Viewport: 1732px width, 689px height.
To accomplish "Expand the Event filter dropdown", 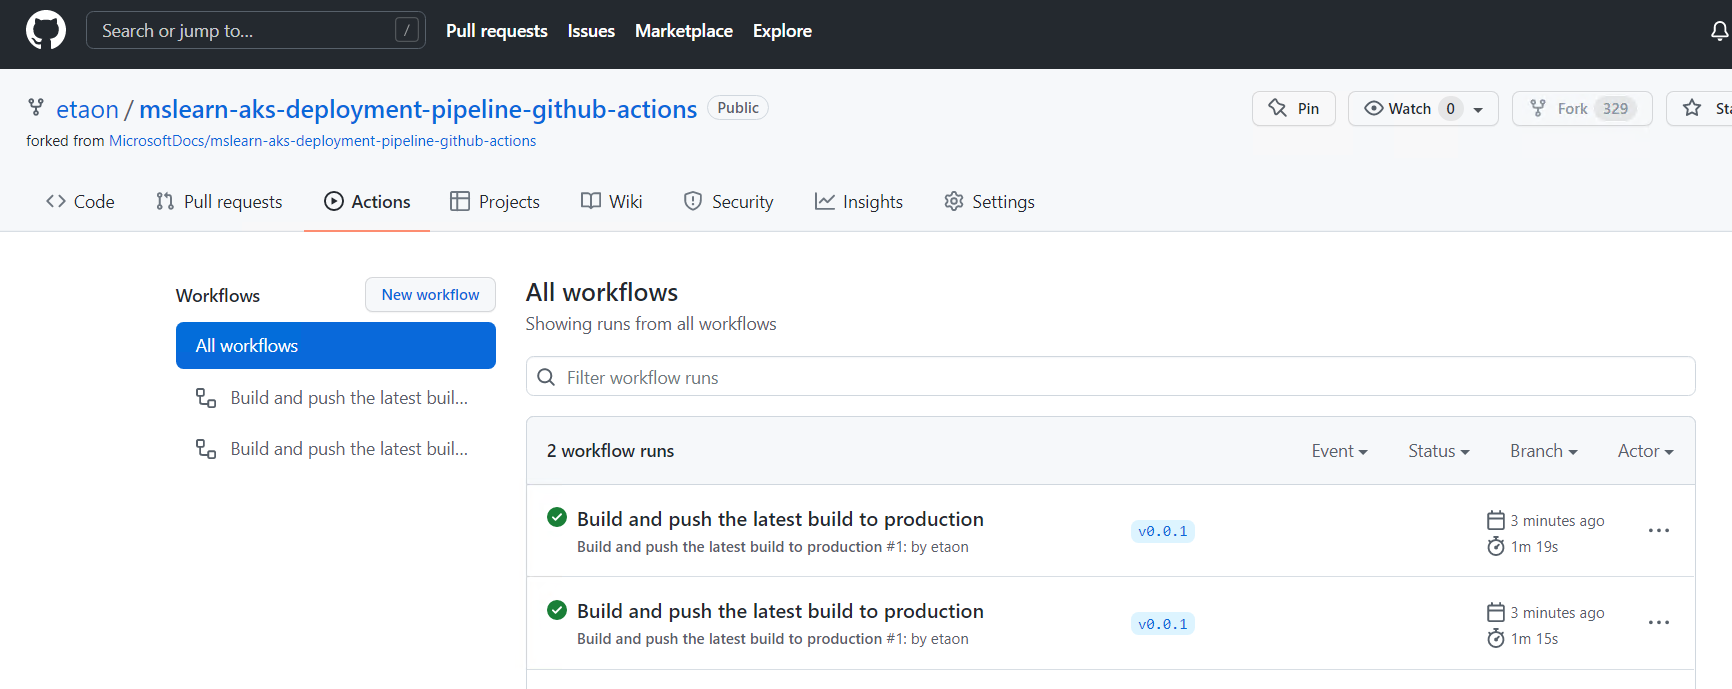I will pos(1339,451).
